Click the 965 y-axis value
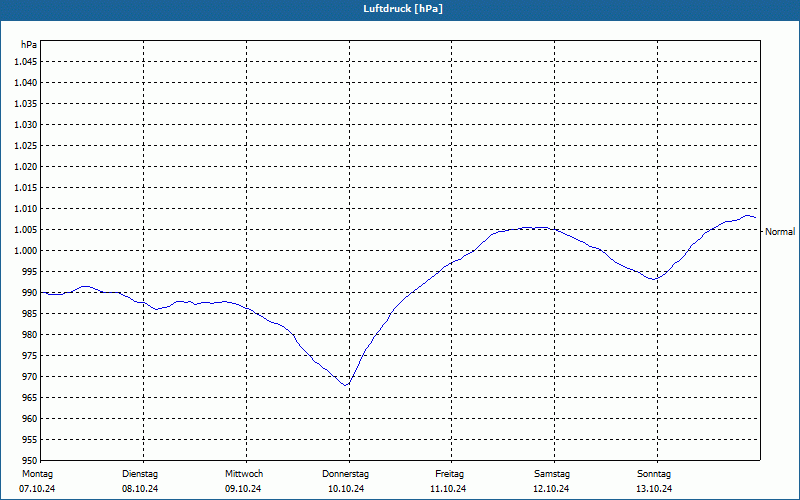This screenshot has width=800, height=500. pyautogui.click(x=30, y=397)
